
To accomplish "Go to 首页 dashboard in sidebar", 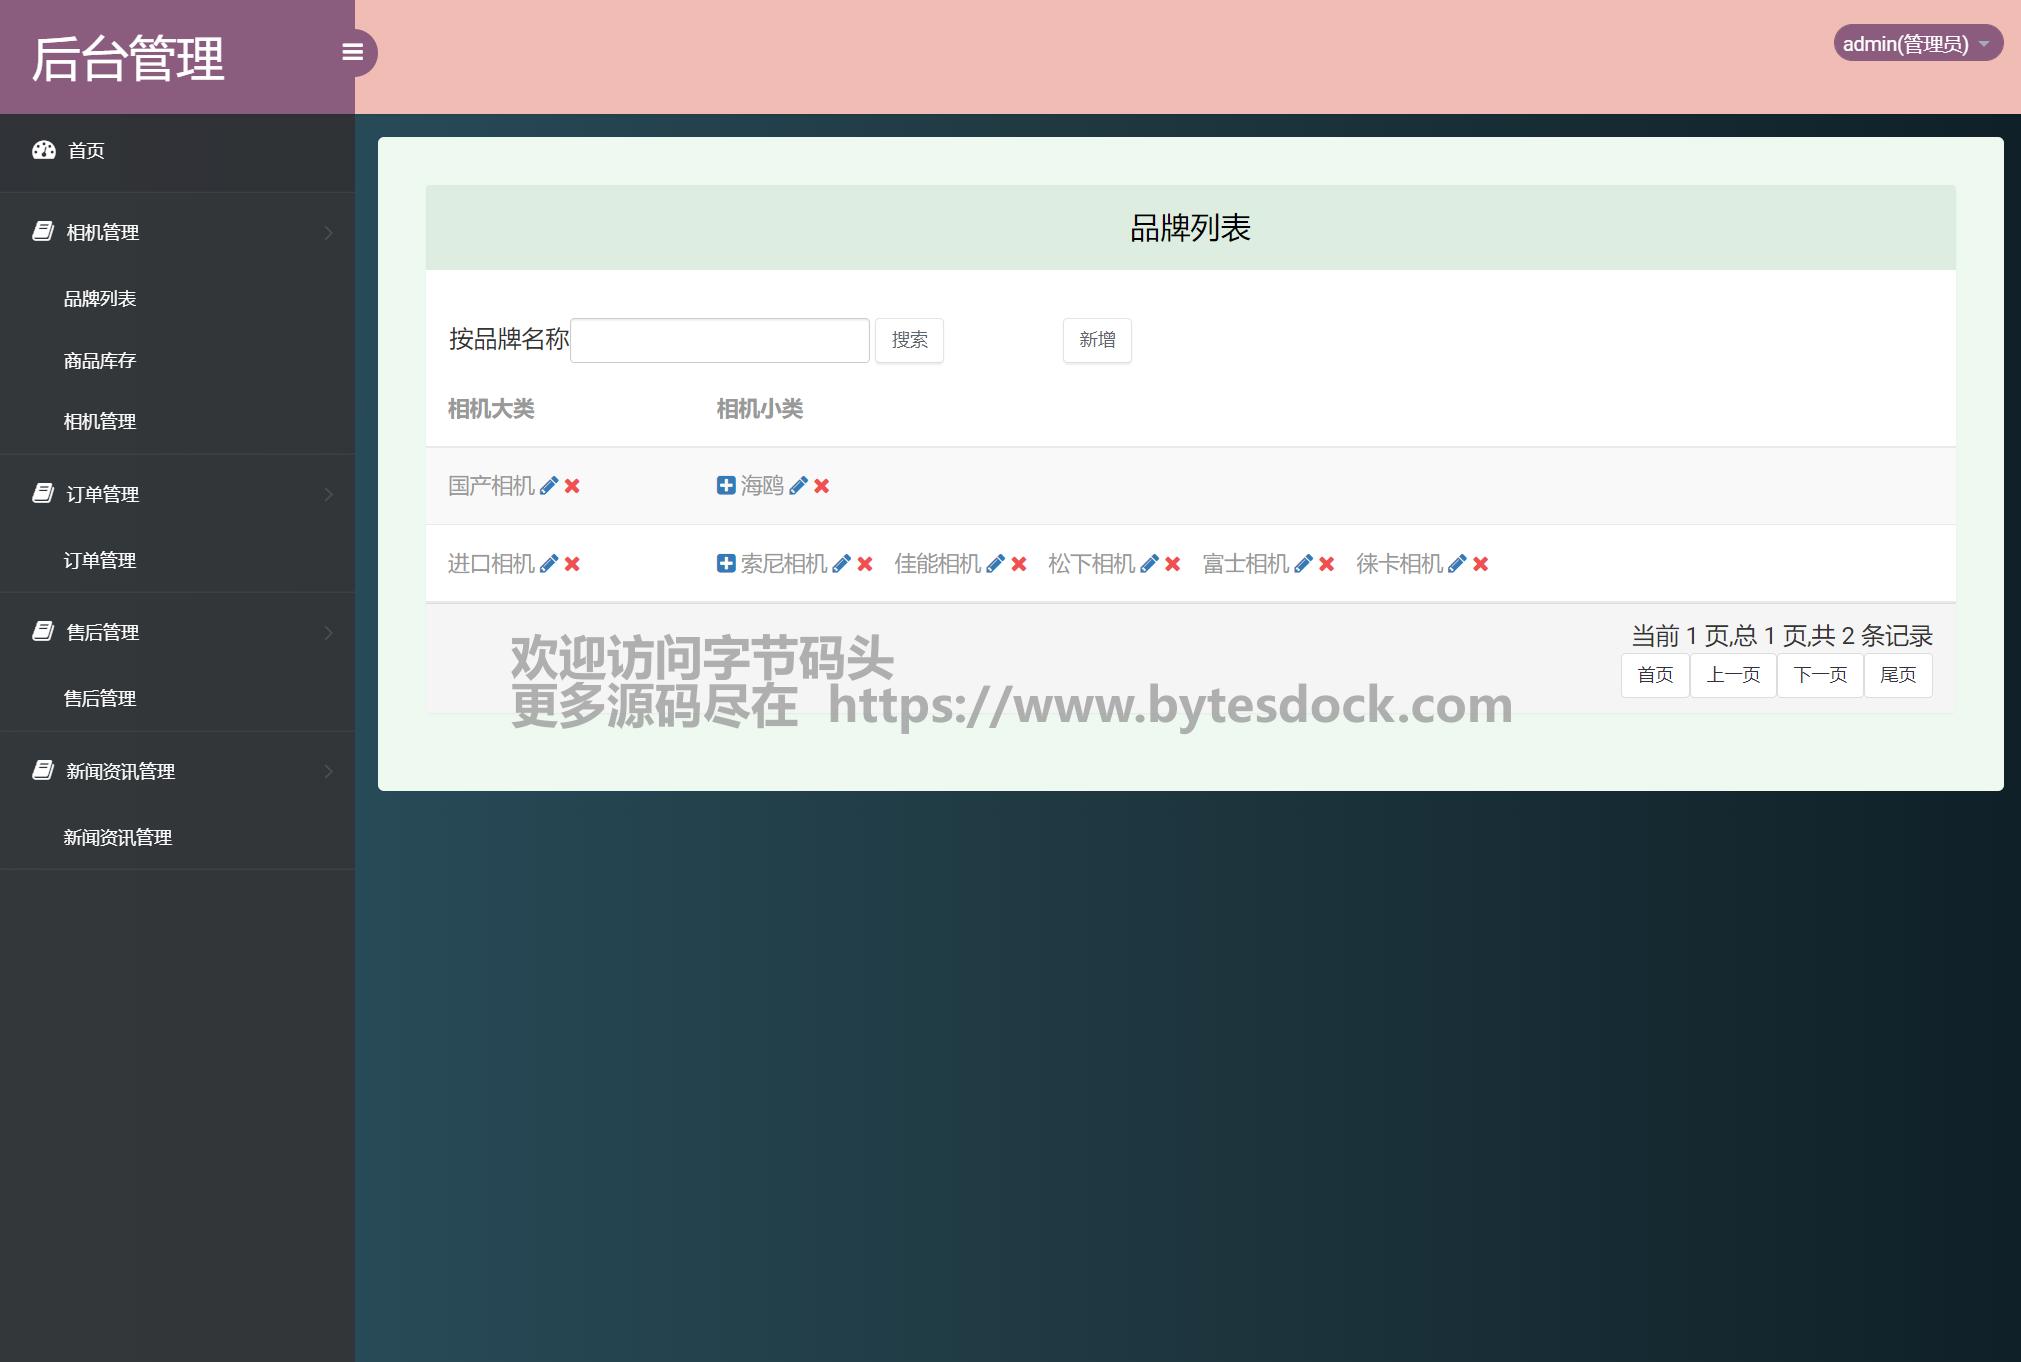I will (x=86, y=151).
